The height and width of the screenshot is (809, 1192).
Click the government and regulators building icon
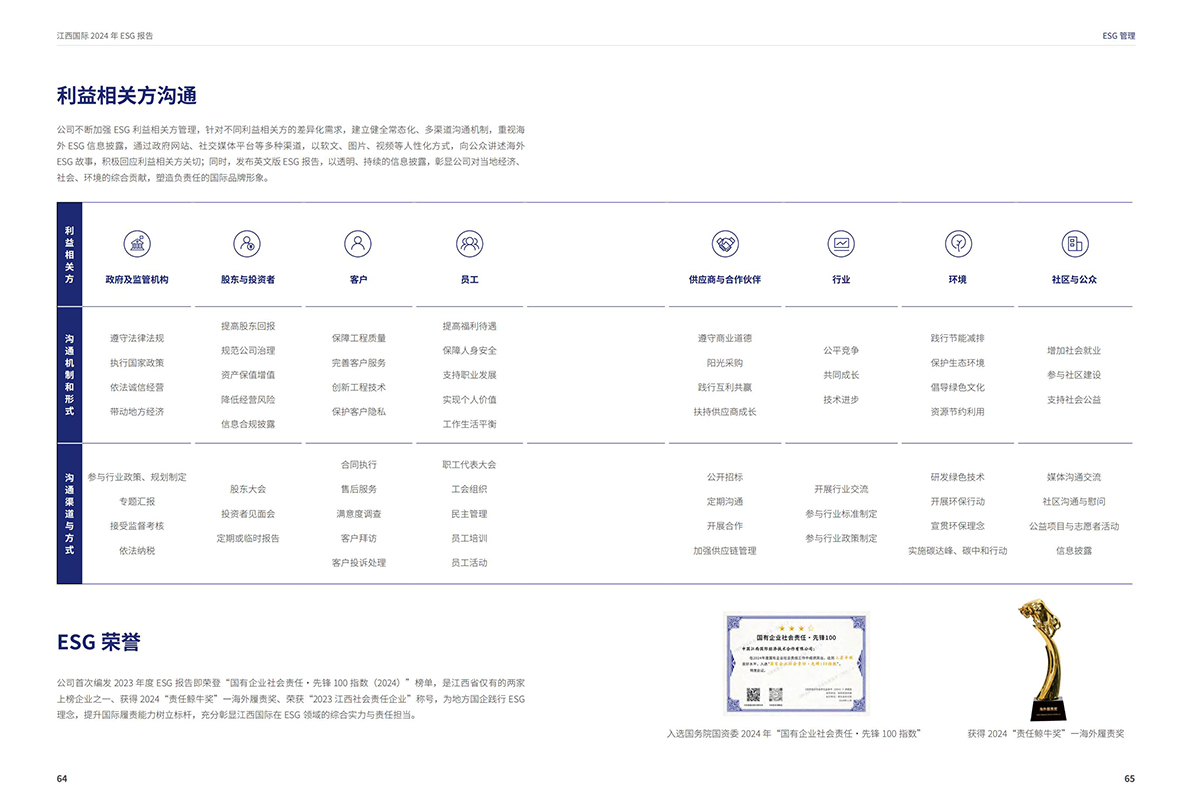137,243
